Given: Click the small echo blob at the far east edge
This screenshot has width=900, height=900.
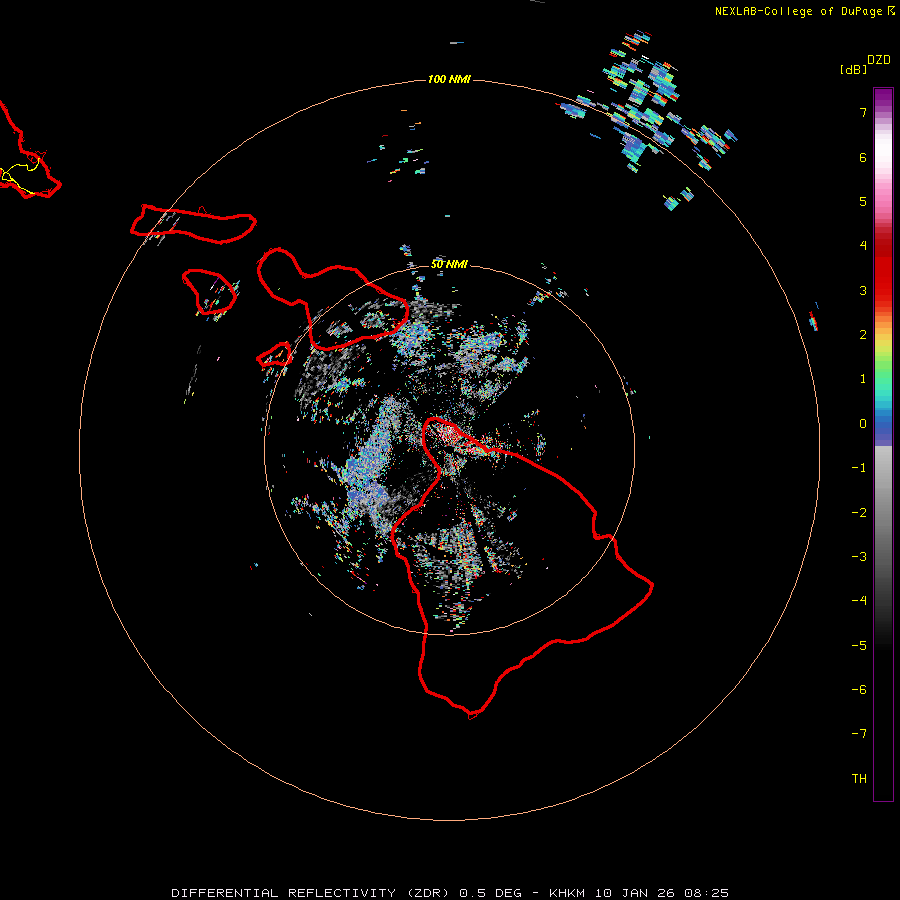Looking at the screenshot, I should 813,319.
